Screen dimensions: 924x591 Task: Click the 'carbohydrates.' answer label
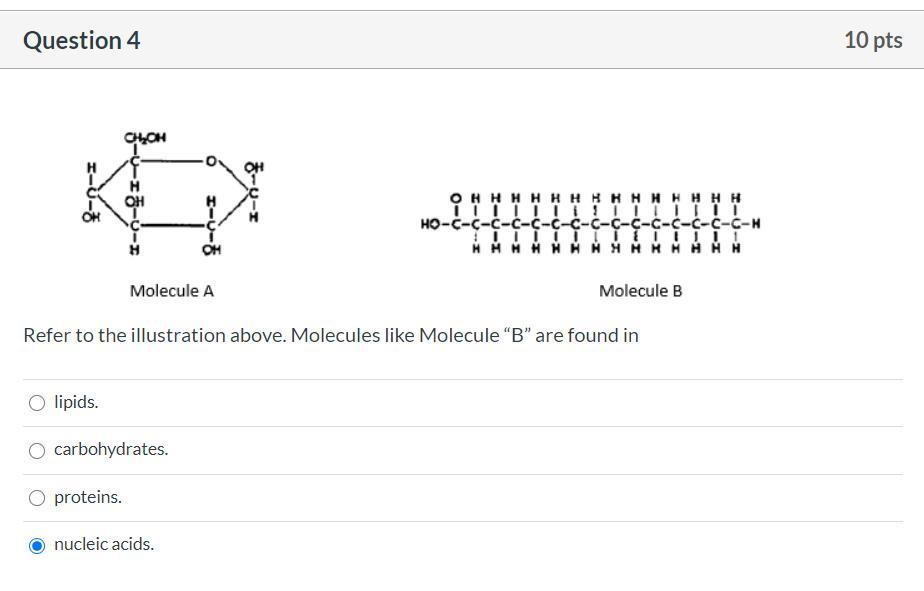[x=111, y=449]
